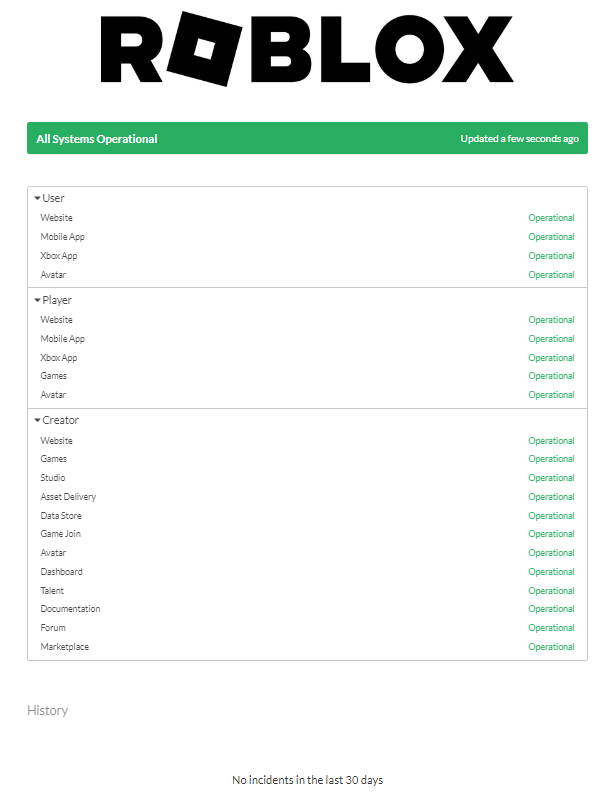This screenshot has width=606, height=803.
Task: Click Data Store component row
Action: [x=61, y=516]
